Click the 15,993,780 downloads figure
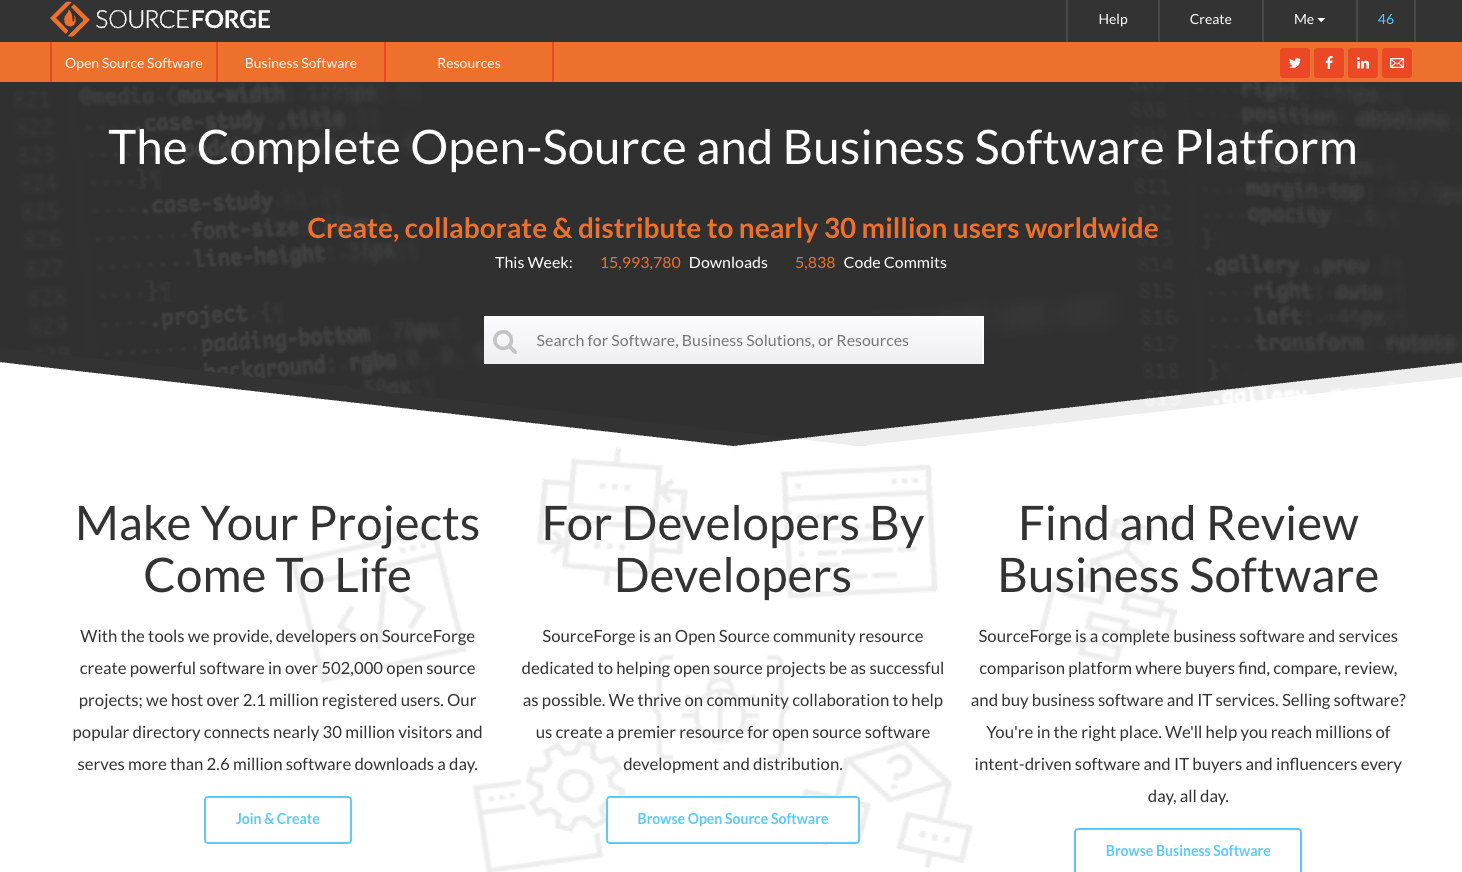Screen dimensions: 1462x872 point(640,263)
